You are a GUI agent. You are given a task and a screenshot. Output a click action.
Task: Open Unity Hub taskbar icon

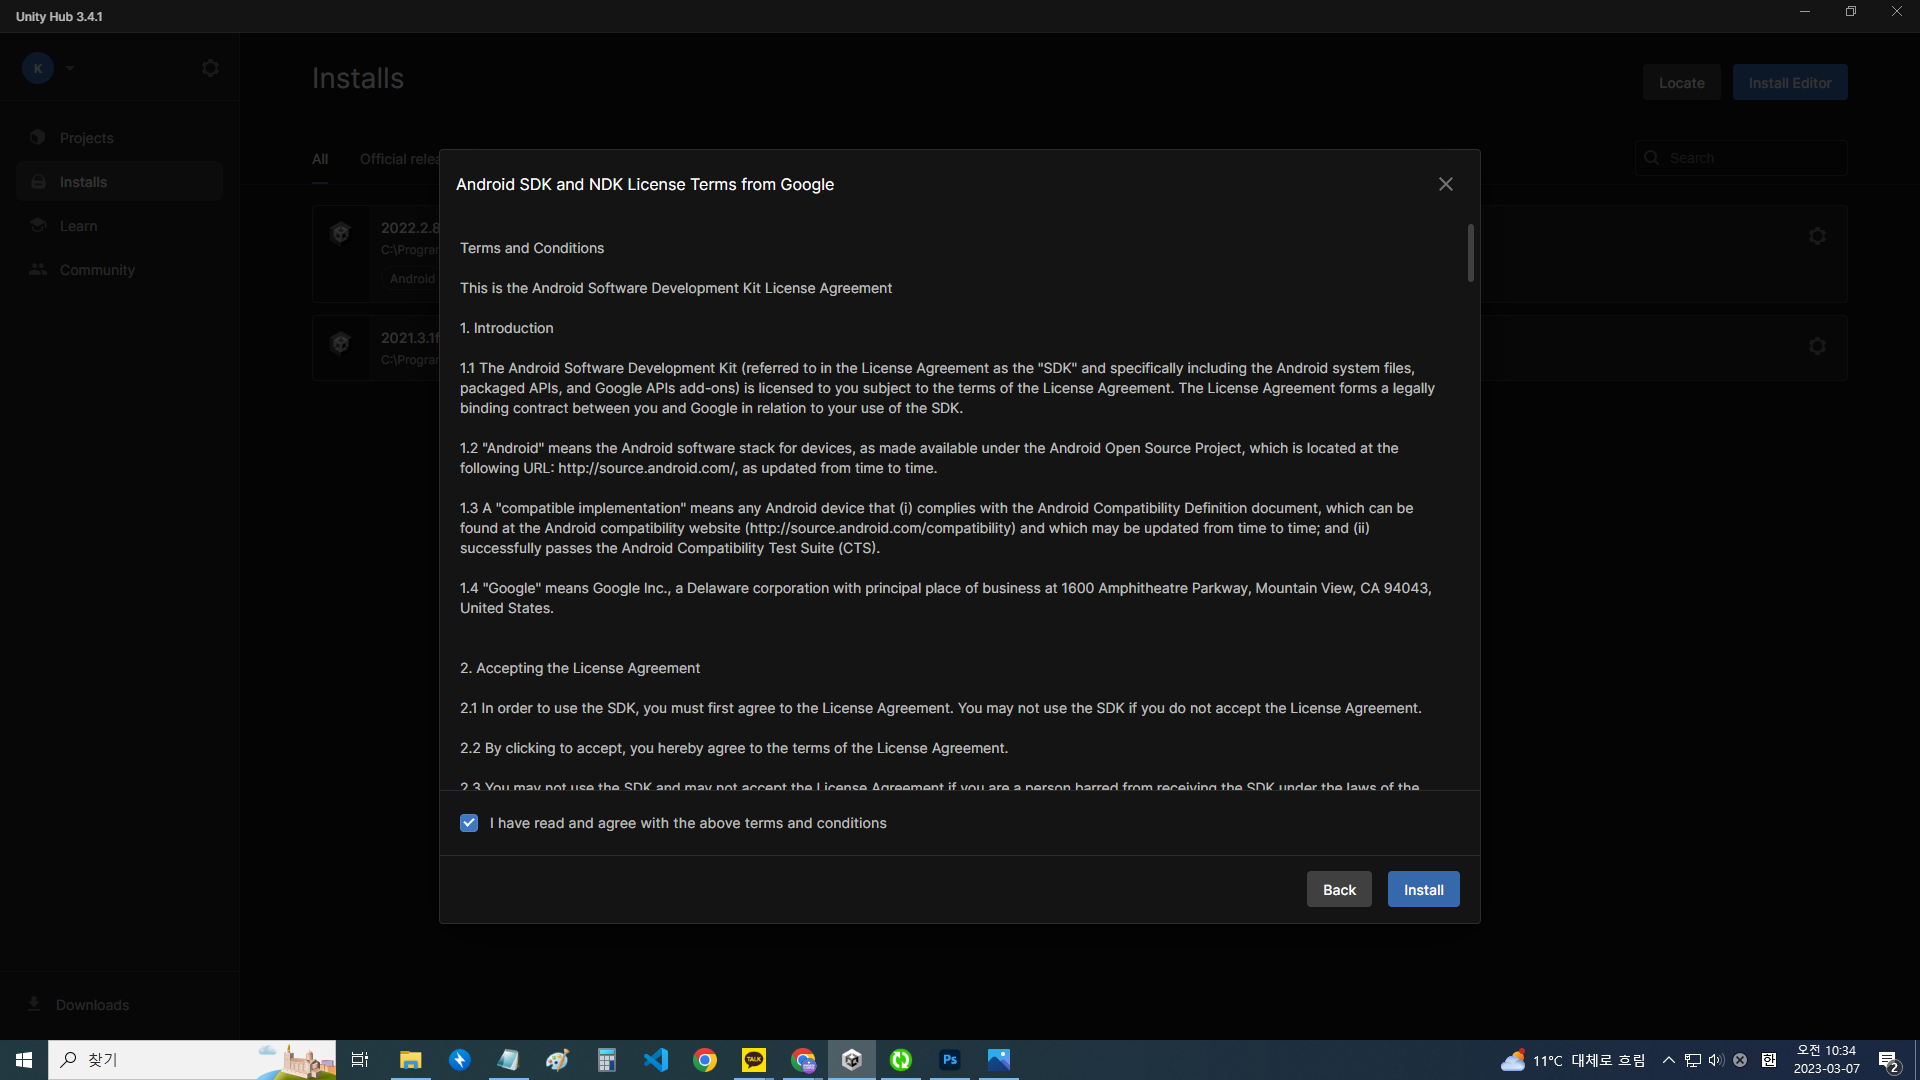[852, 1060]
